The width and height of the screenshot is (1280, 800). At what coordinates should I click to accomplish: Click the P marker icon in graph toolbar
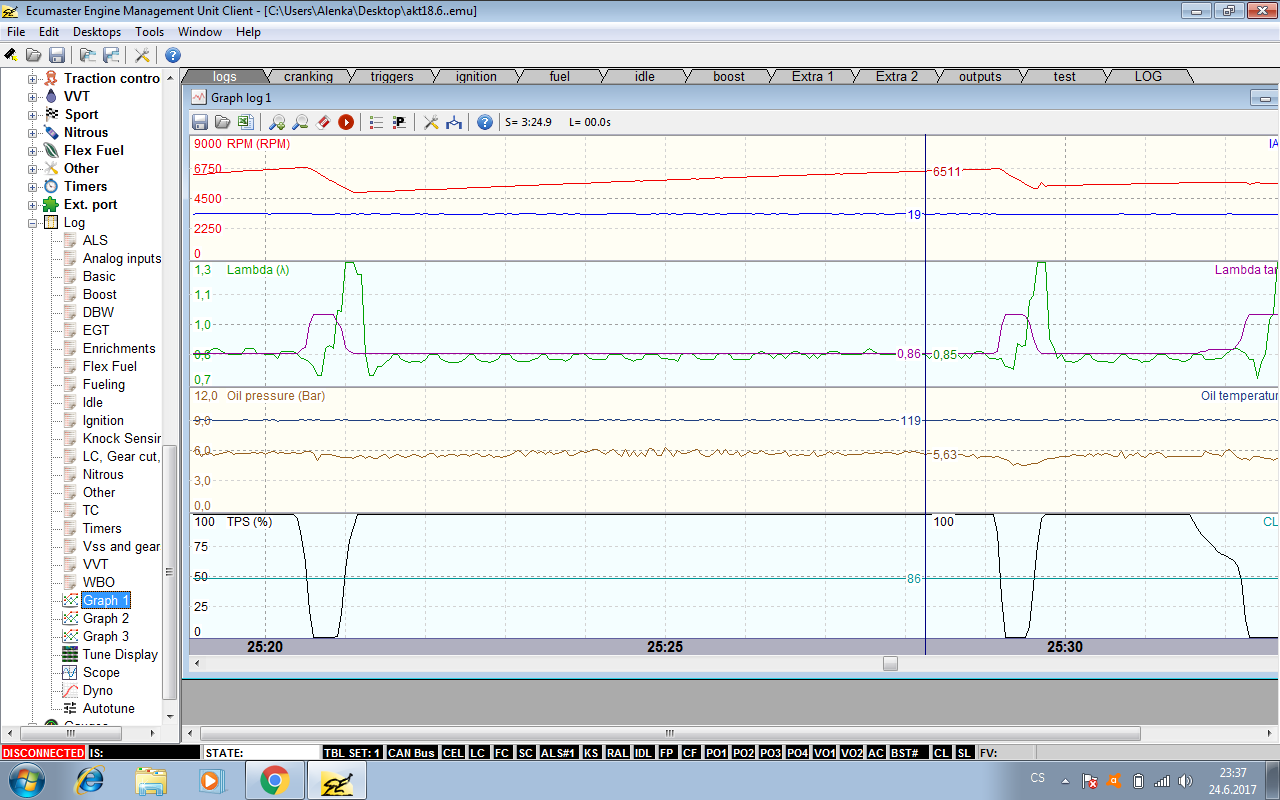pyautogui.click(x=399, y=122)
